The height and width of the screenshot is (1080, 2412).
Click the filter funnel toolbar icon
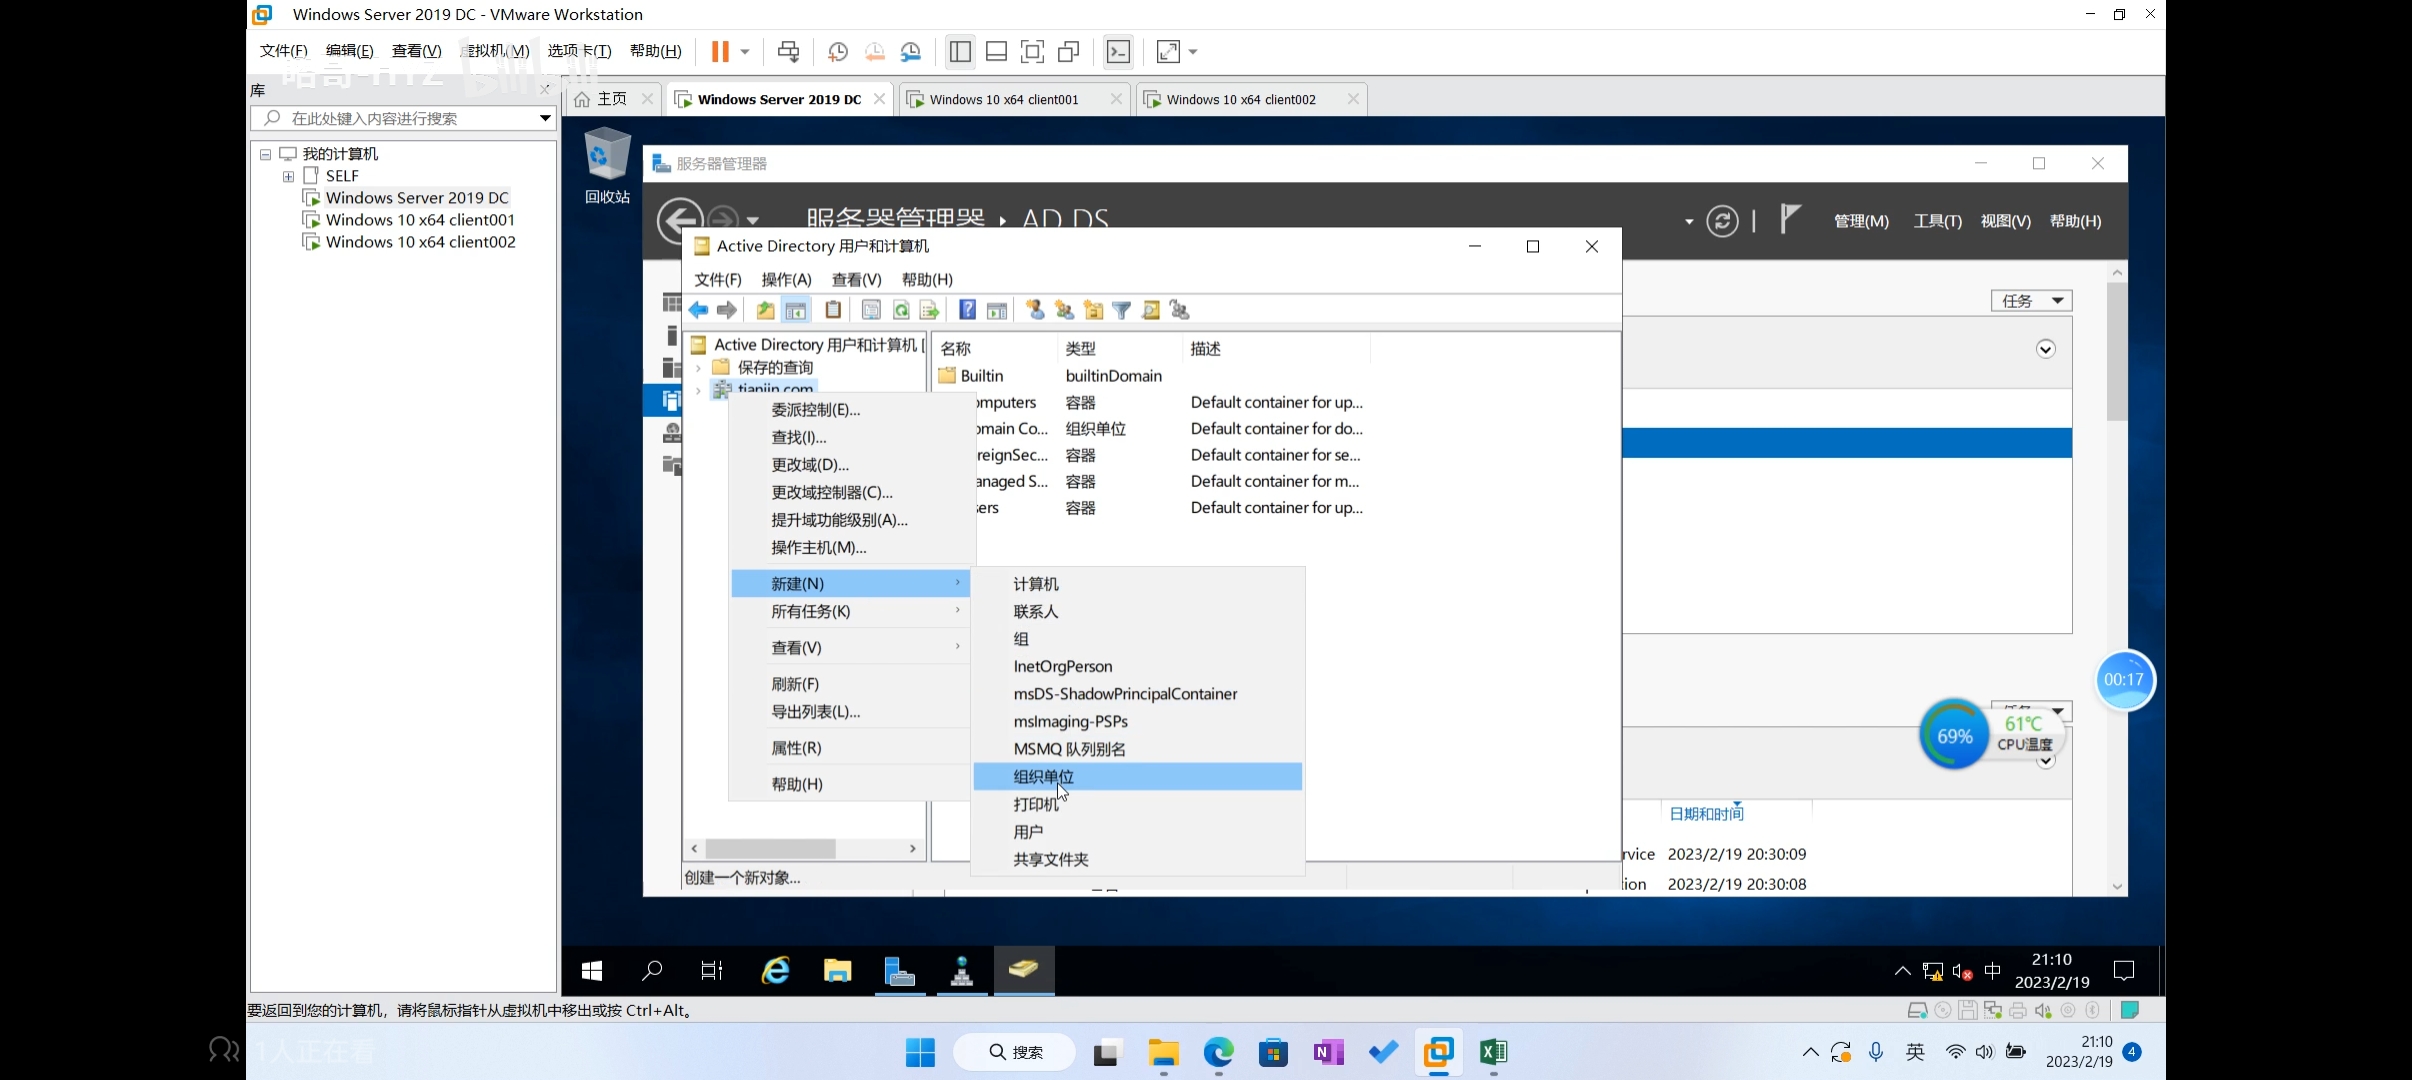tap(1122, 310)
